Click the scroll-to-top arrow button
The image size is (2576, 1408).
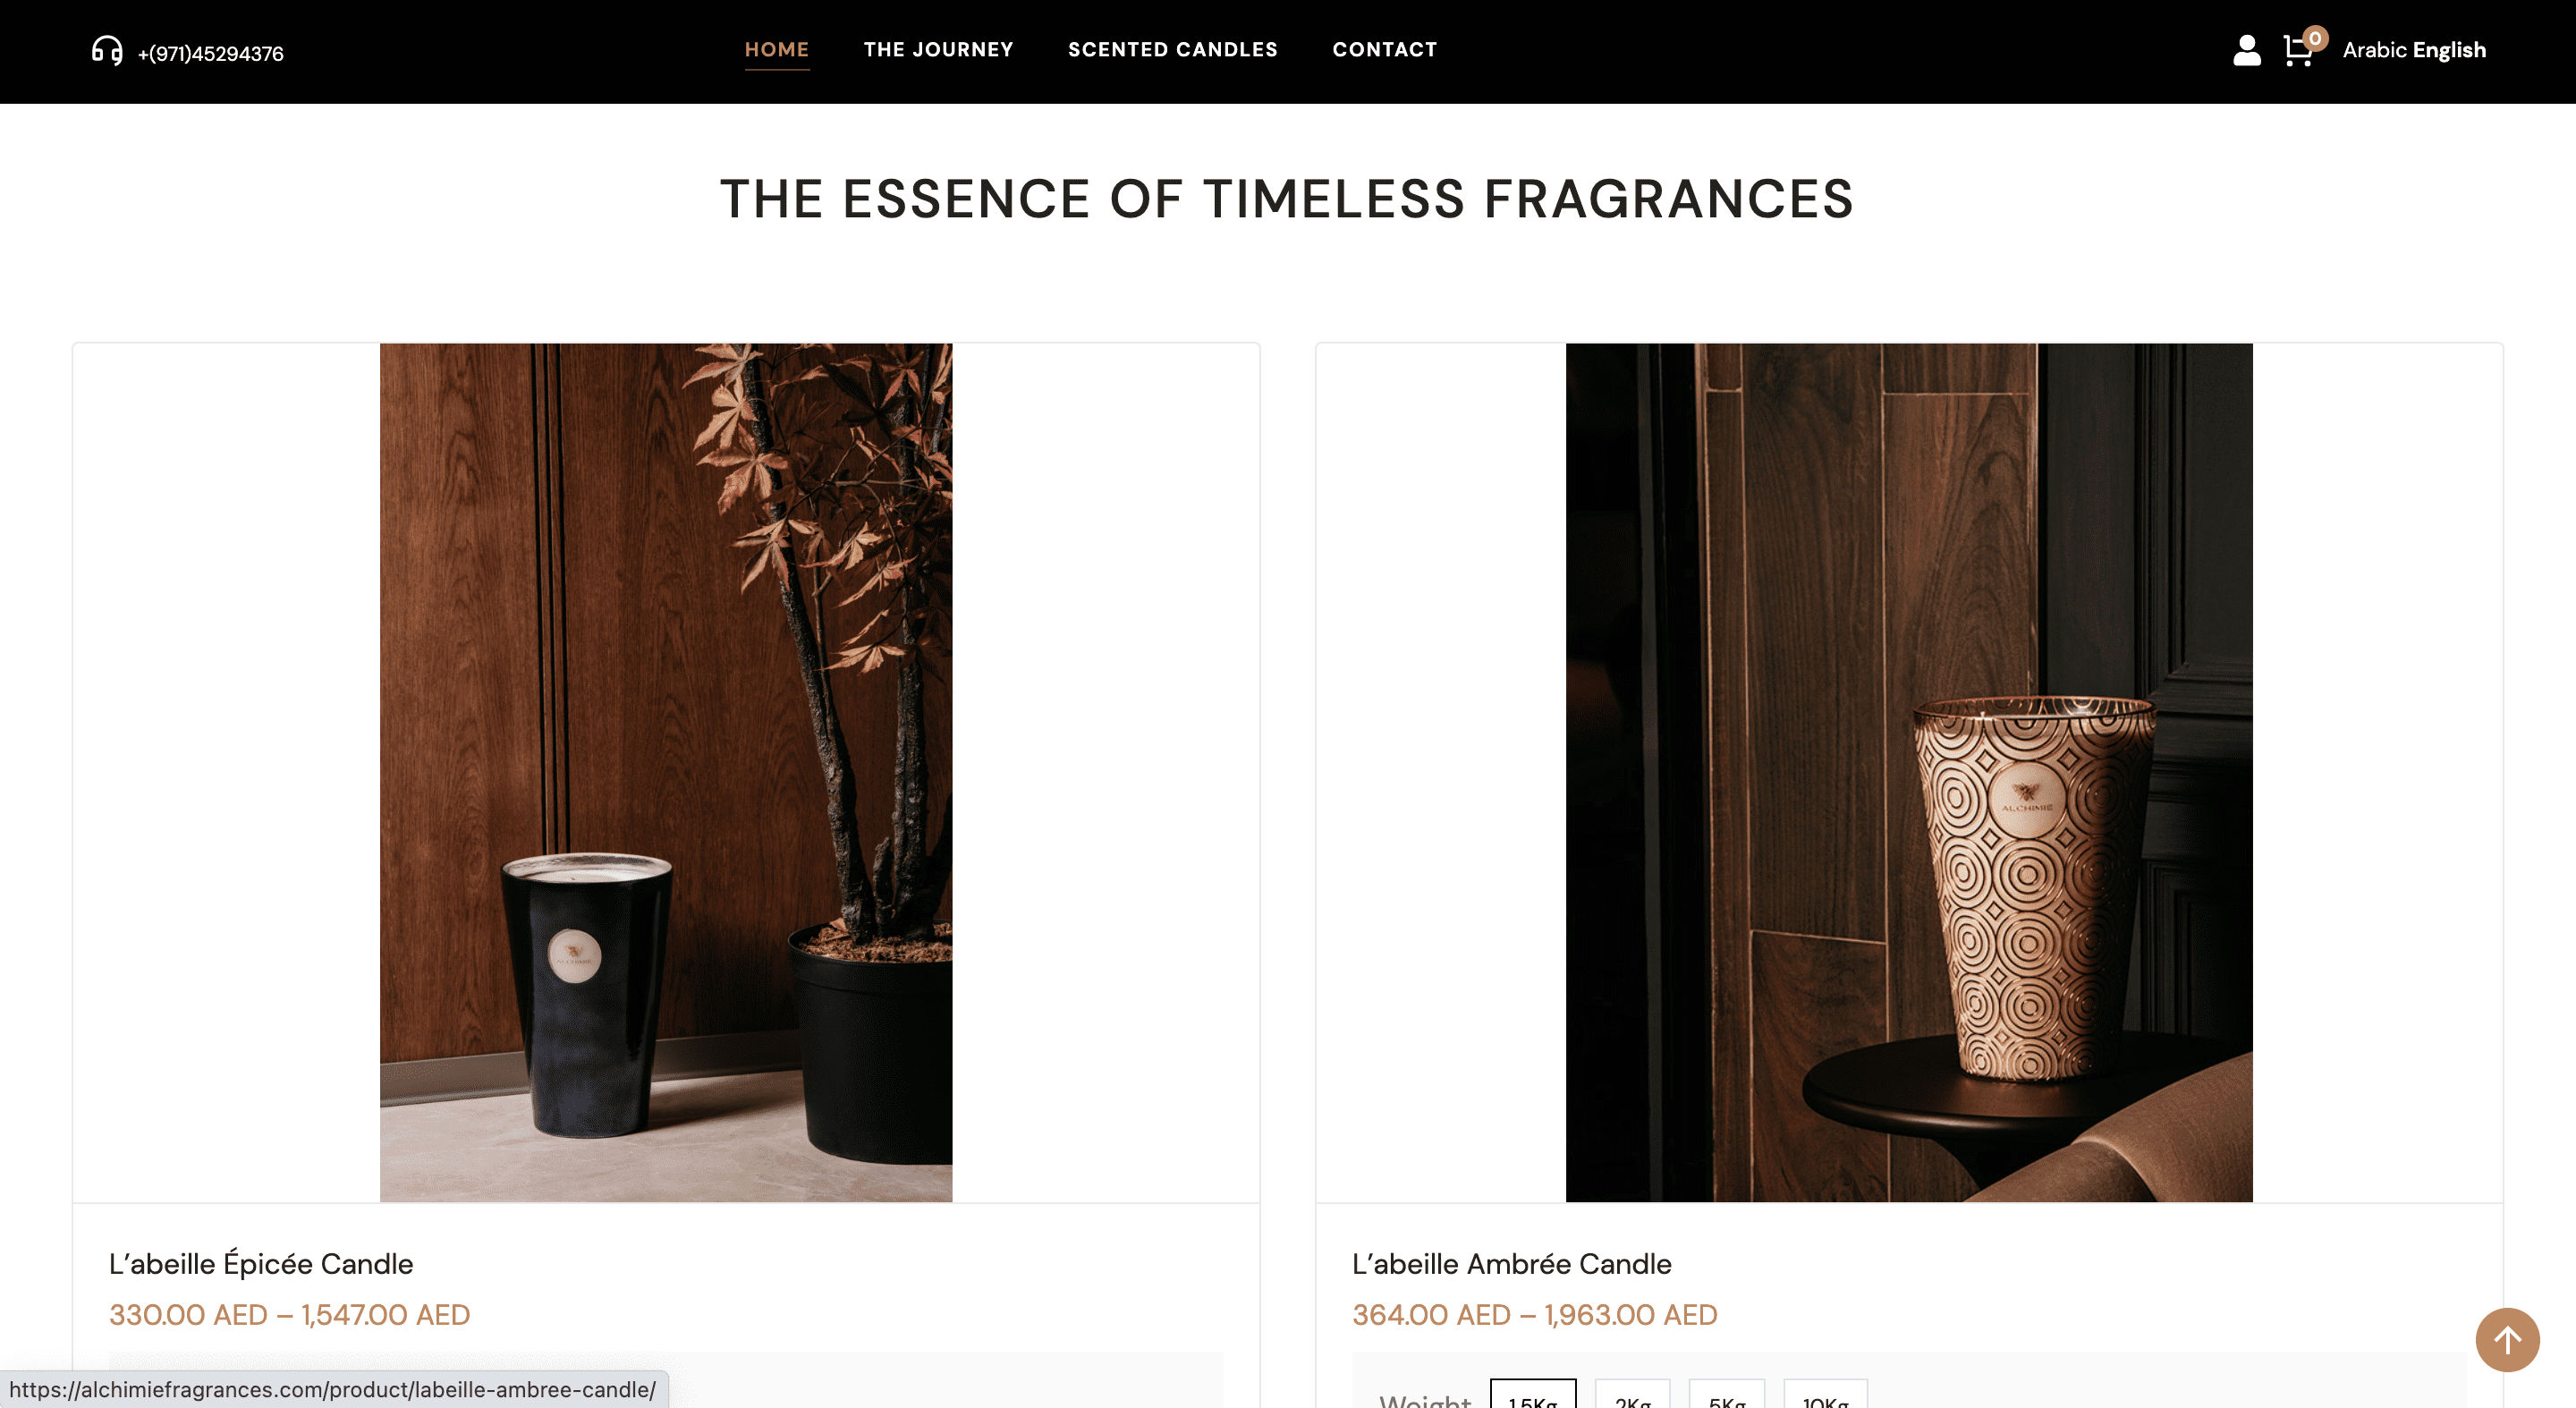[2506, 1339]
